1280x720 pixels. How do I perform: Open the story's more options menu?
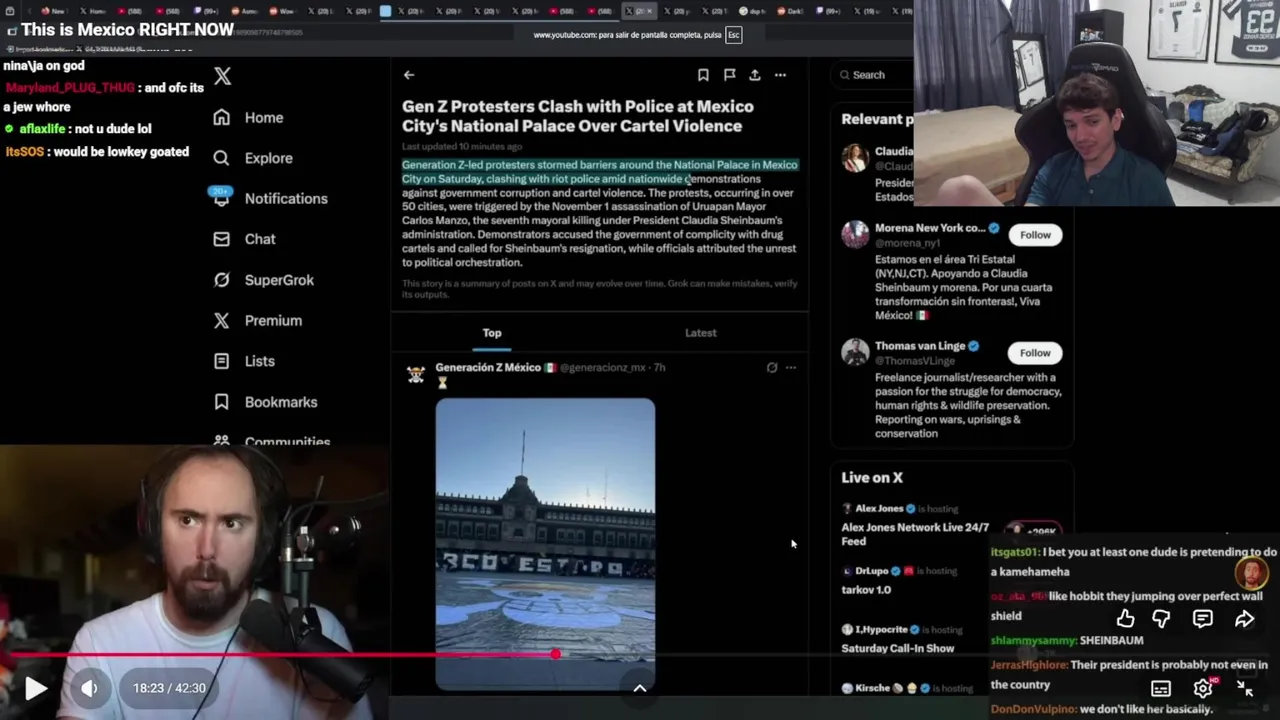click(x=780, y=75)
